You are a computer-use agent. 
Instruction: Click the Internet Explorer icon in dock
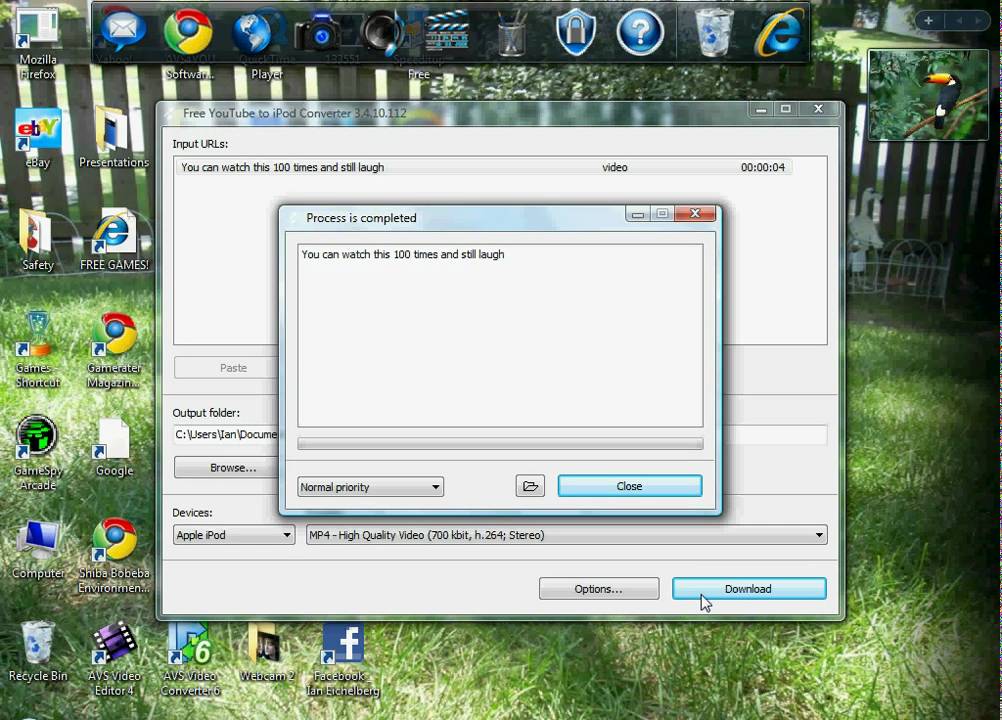click(780, 32)
